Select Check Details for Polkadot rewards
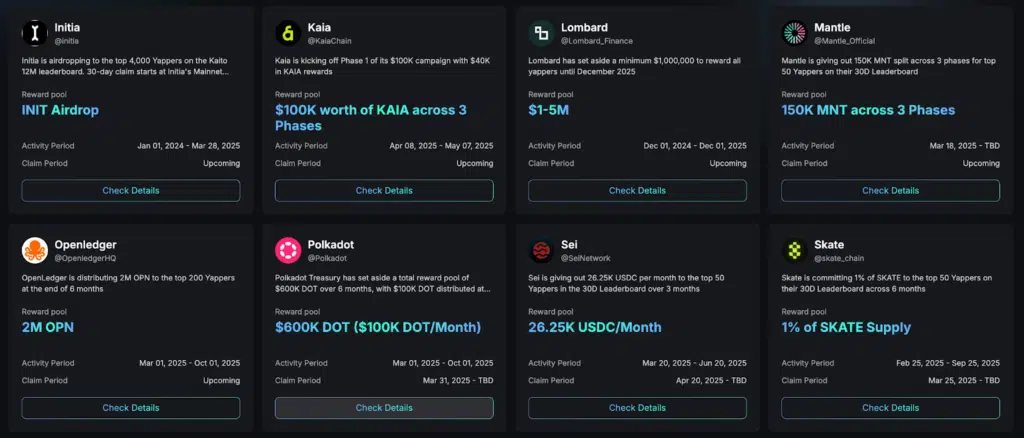Image resolution: width=1024 pixels, height=438 pixels. coord(384,408)
